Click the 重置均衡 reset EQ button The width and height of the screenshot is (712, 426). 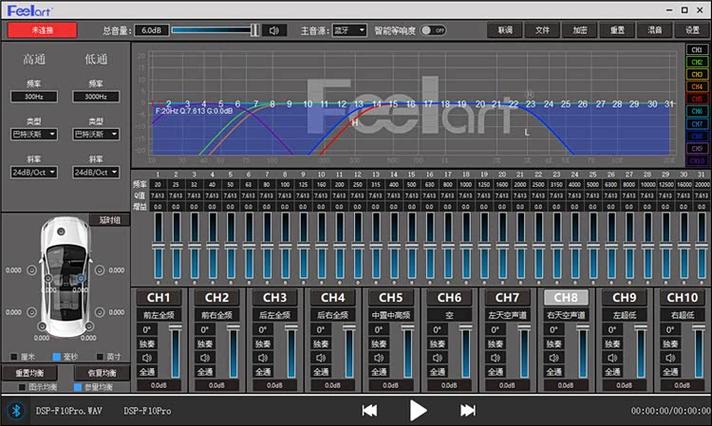coord(30,373)
